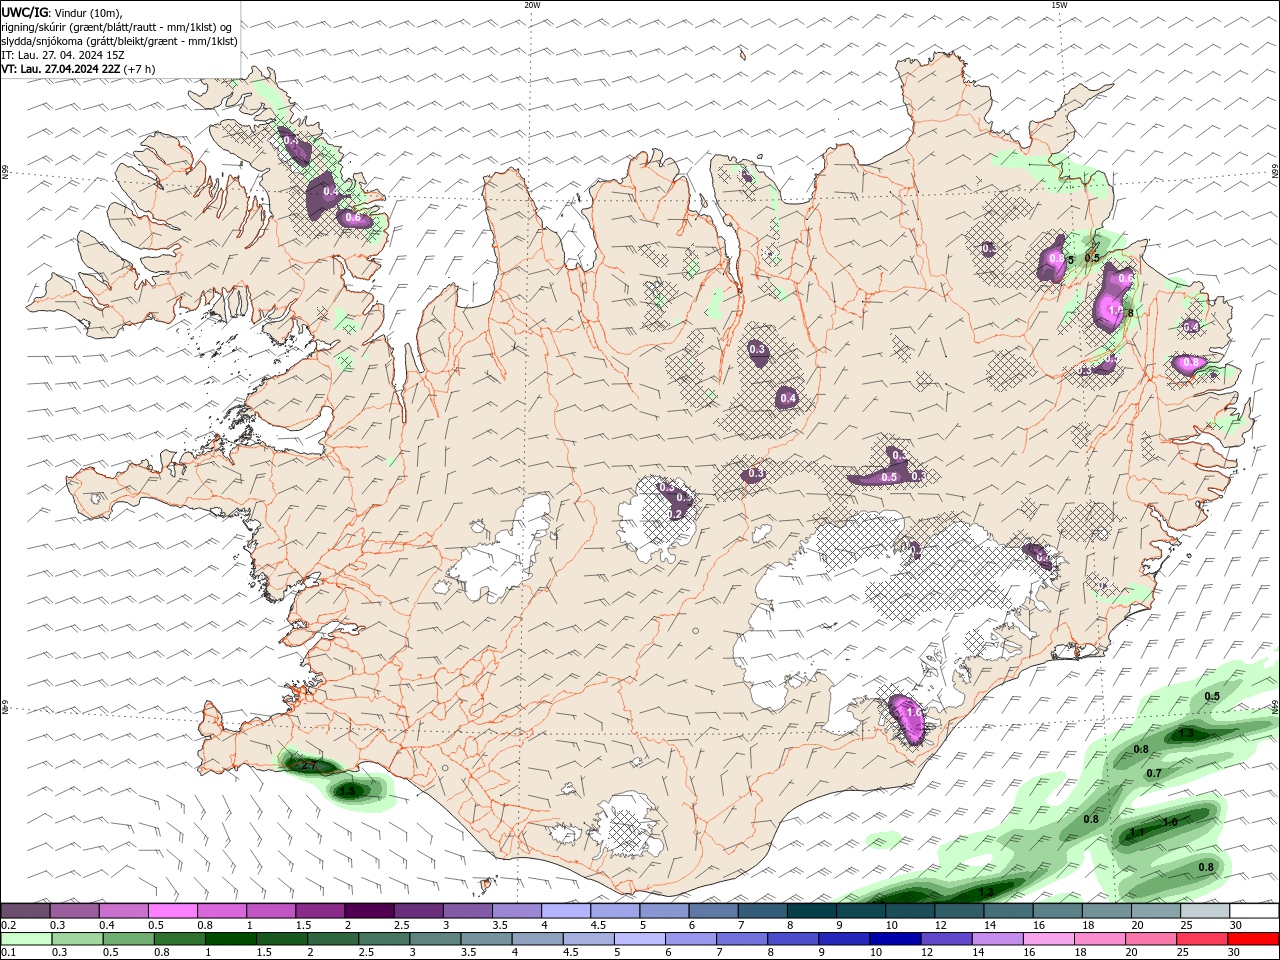Click the "0.6" snow value in the Westfjords
1280x960 pixels.
352,217
